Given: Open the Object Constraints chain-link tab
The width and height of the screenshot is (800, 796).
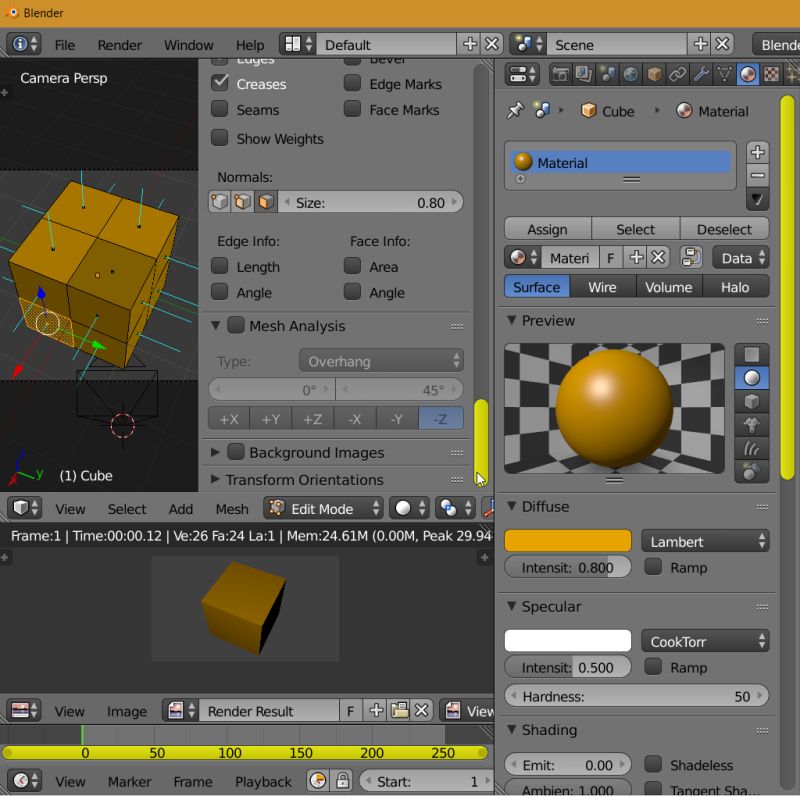Looking at the screenshot, I should pyautogui.click(x=676, y=74).
